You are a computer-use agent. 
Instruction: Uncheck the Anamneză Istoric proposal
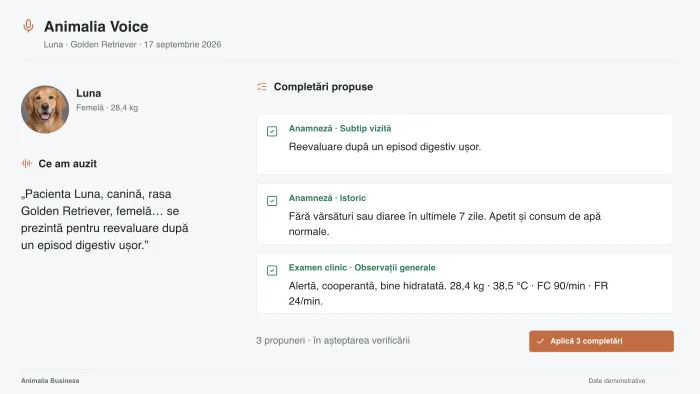coord(272,201)
